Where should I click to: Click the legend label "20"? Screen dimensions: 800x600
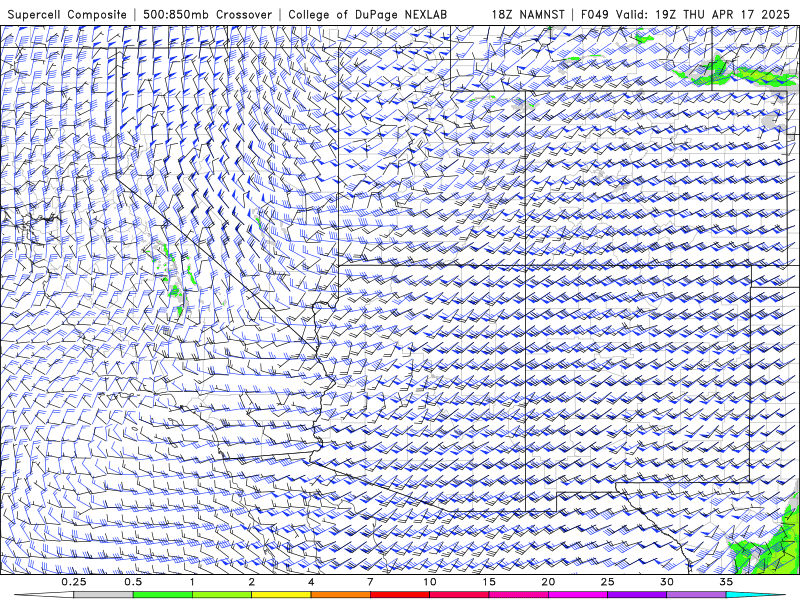point(548,582)
